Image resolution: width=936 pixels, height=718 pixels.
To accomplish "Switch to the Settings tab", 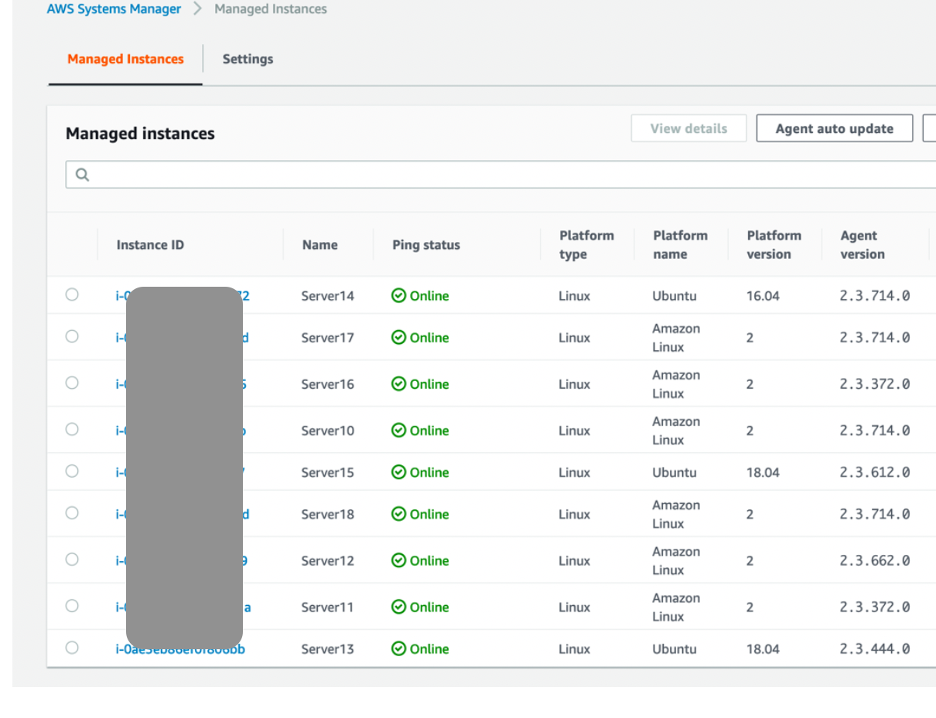I will pyautogui.click(x=247, y=59).
